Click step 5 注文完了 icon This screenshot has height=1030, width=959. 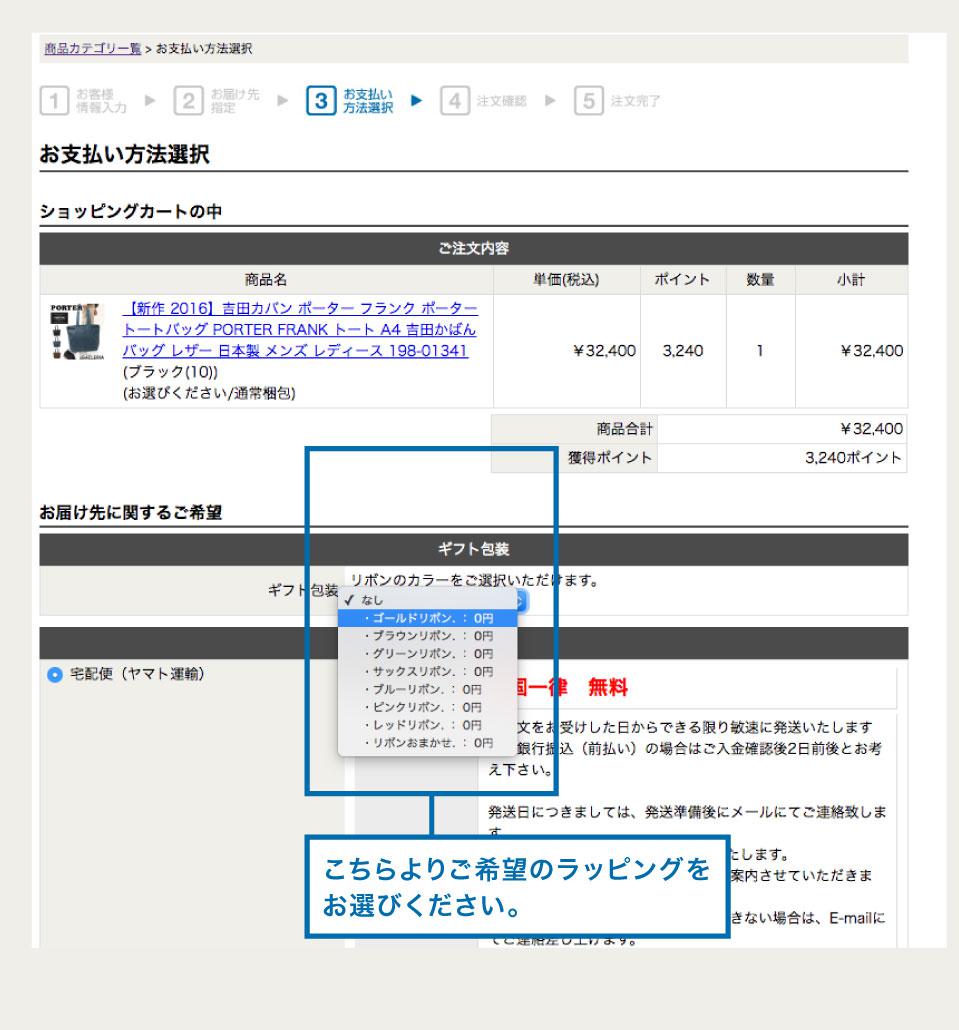(x=589, y=101)
